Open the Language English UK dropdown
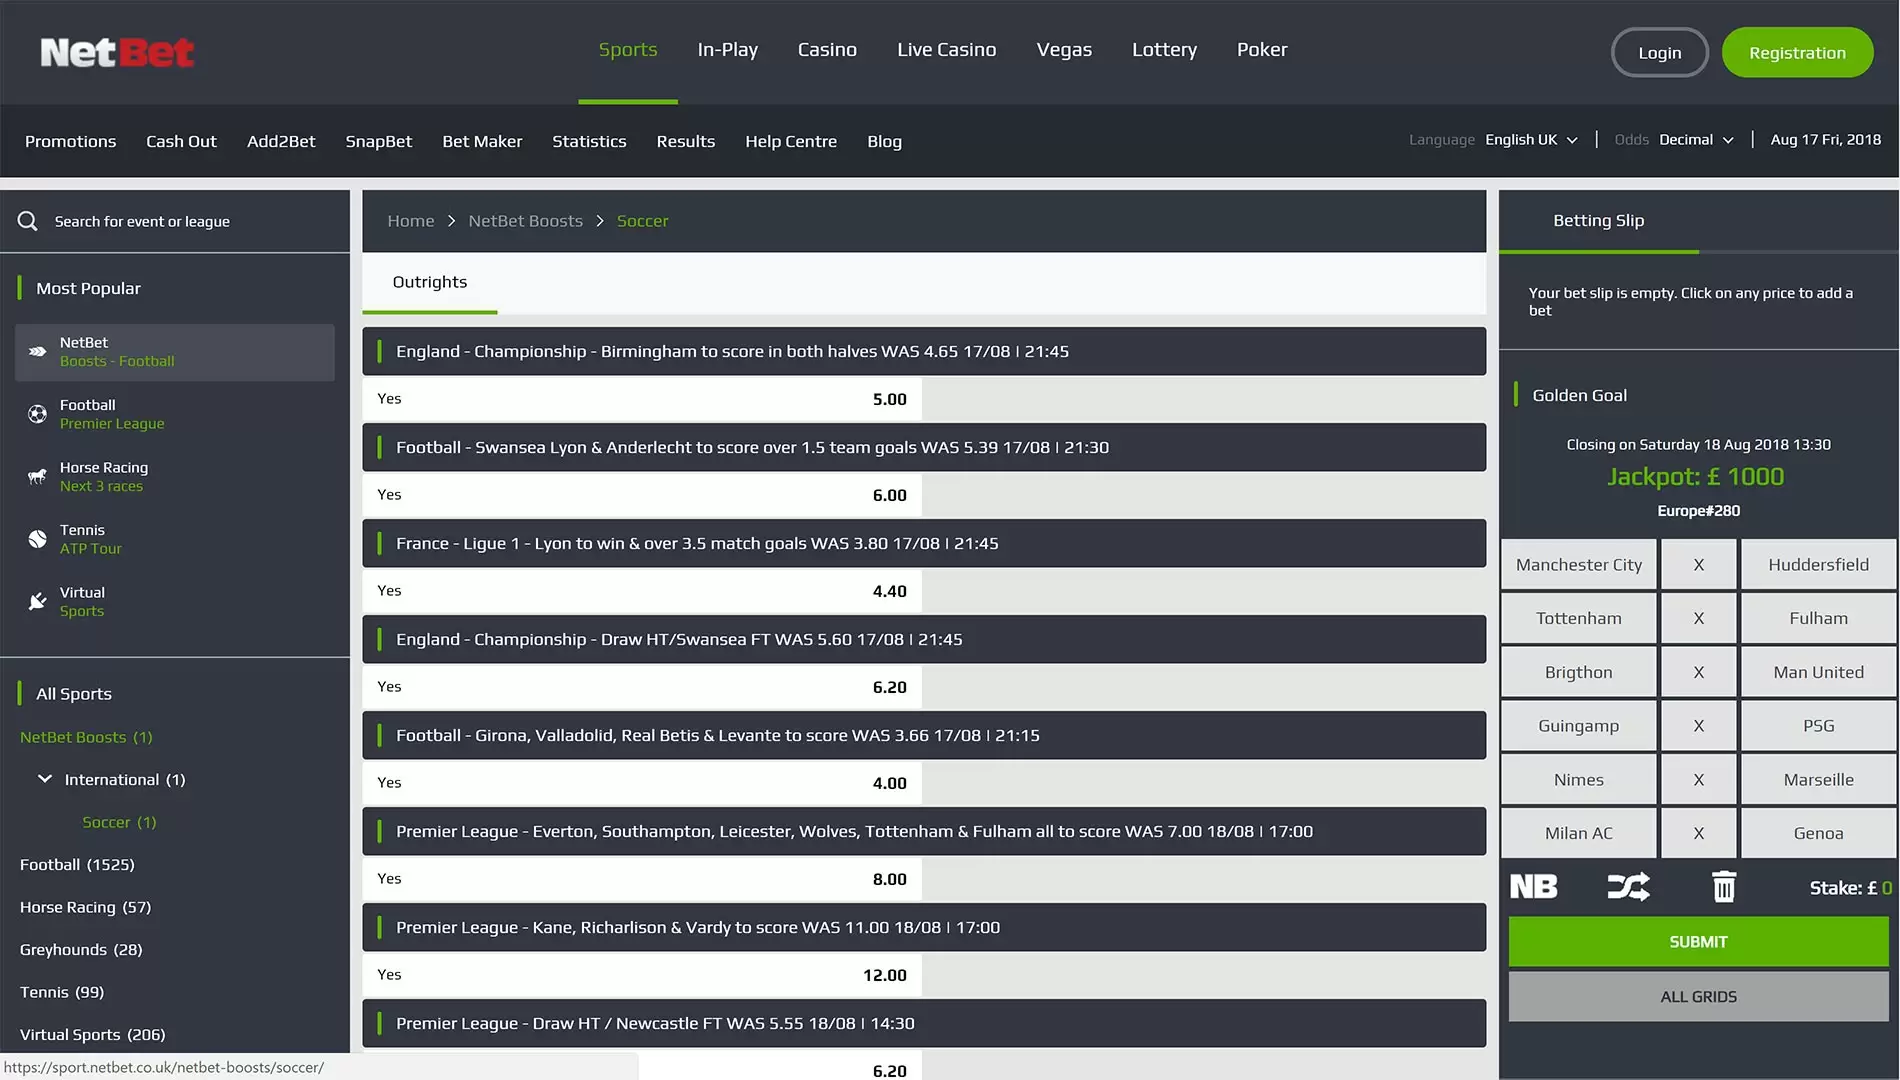This screenshot has width=1900, height=1080. tap(1531, 140)
